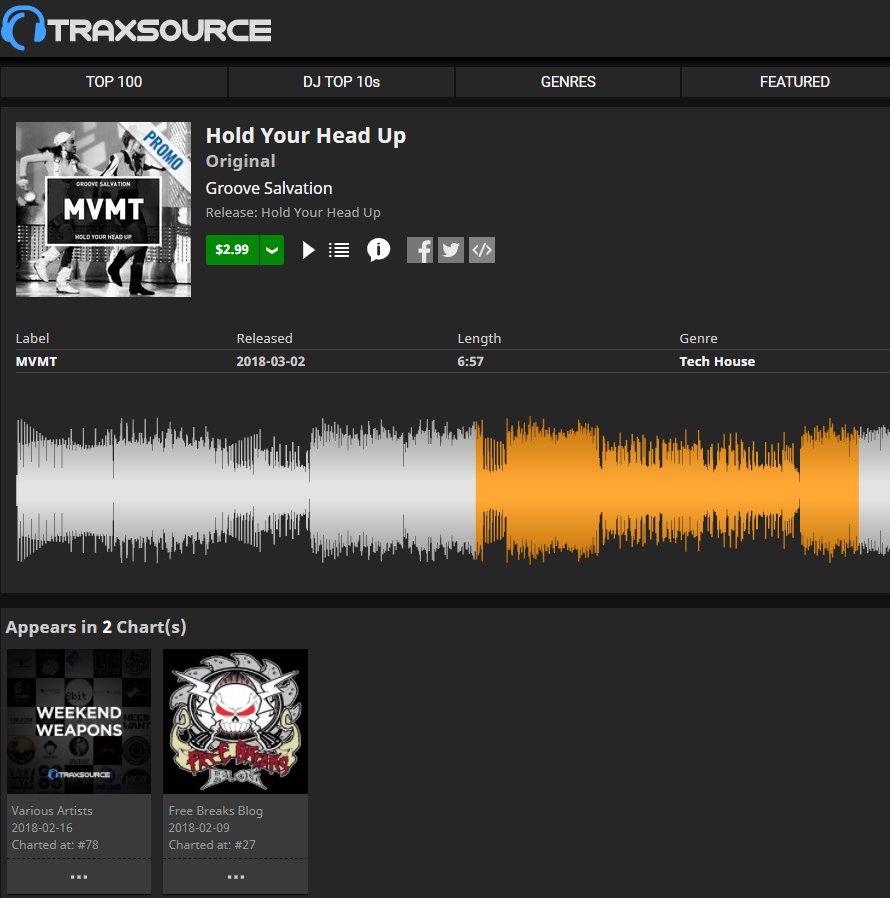Open the GENRES menu
This screenshot has width=890, height=898.
tap(568, 82)
